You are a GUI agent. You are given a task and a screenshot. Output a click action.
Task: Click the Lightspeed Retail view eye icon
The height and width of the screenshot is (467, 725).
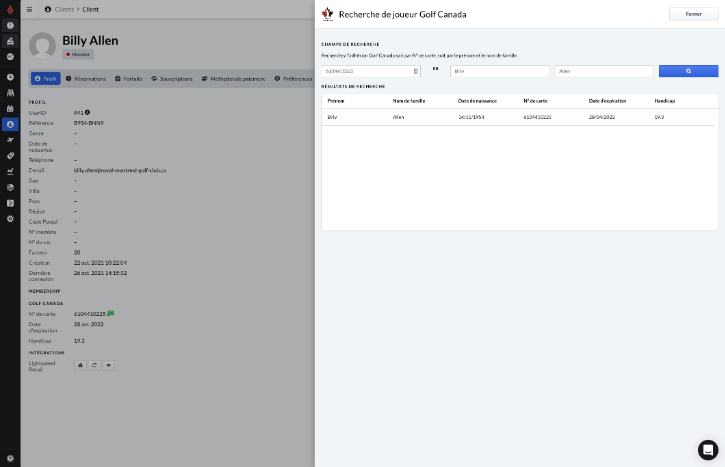click(x=109, y=365)
